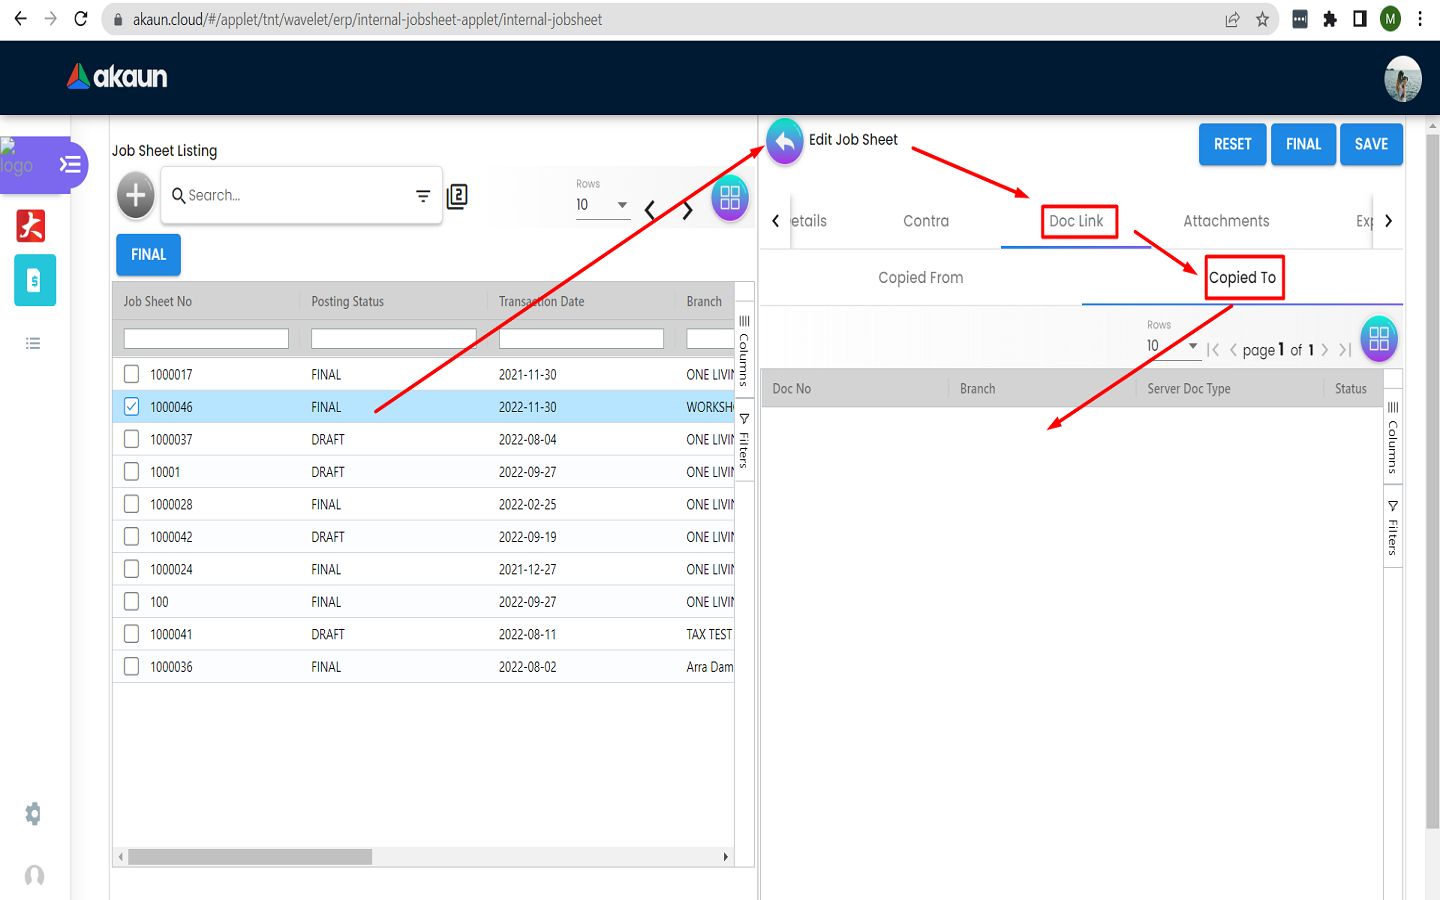Open the search filter options icon

tap(423, 196)
